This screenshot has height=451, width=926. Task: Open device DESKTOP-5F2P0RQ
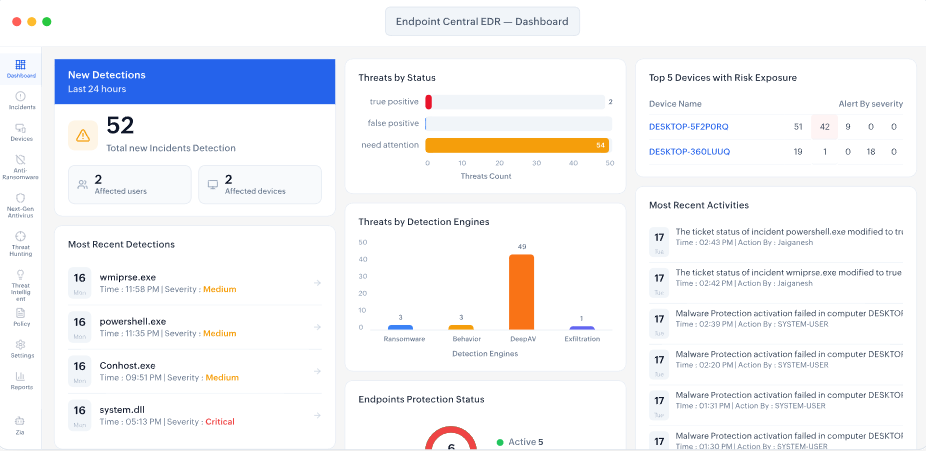[689, 127]
